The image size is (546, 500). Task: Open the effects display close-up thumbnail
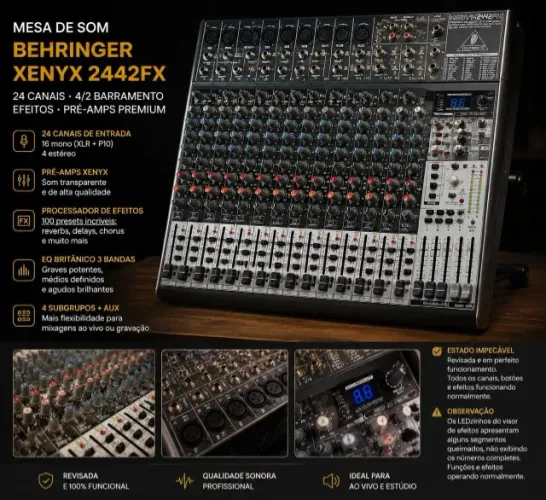[357, 403]
